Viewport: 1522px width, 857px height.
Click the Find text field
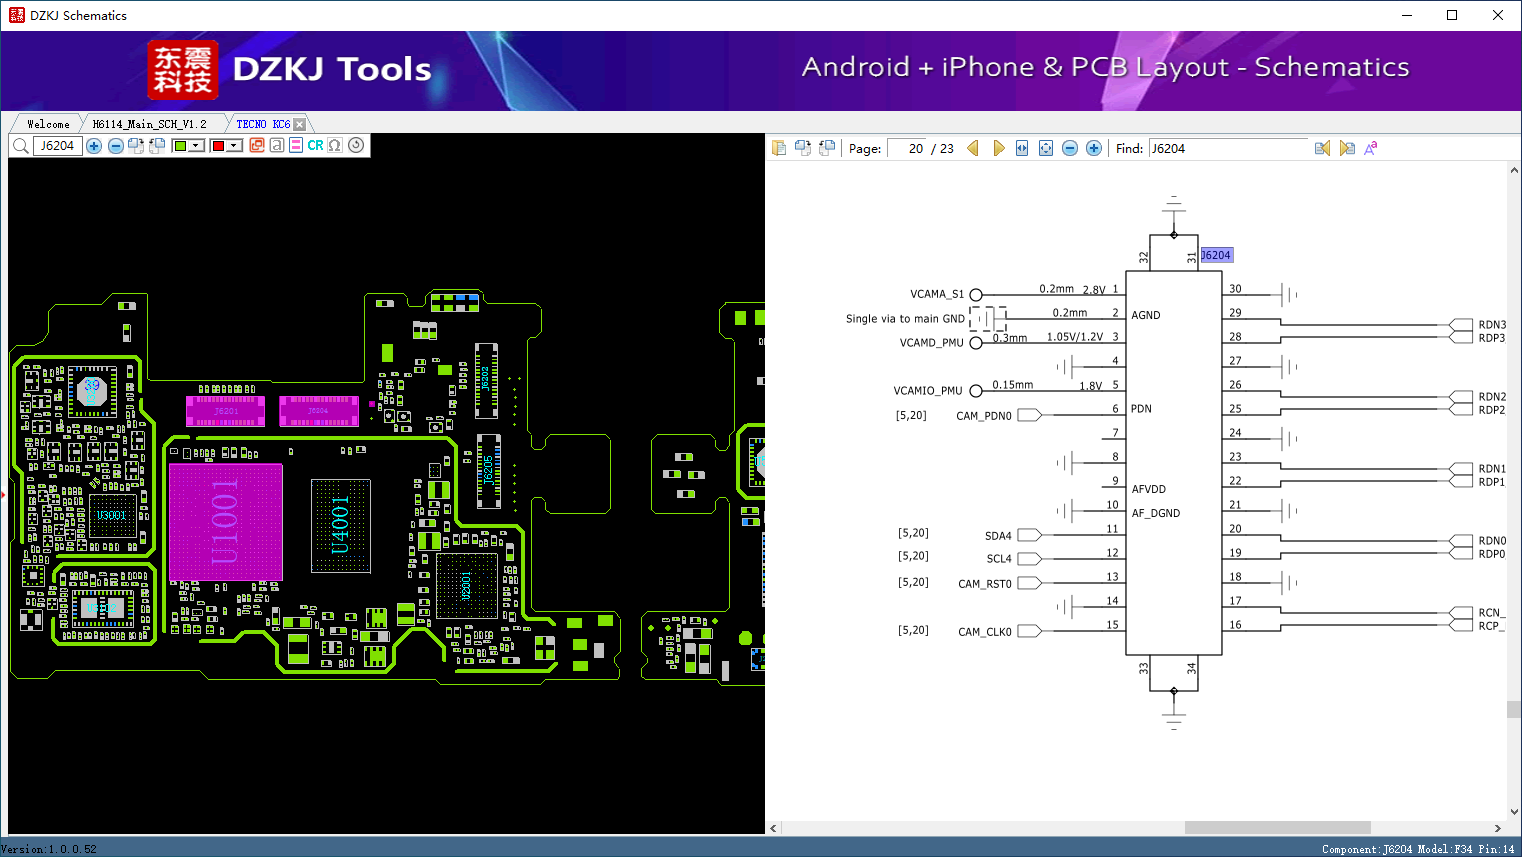(x=1228, y=148)
